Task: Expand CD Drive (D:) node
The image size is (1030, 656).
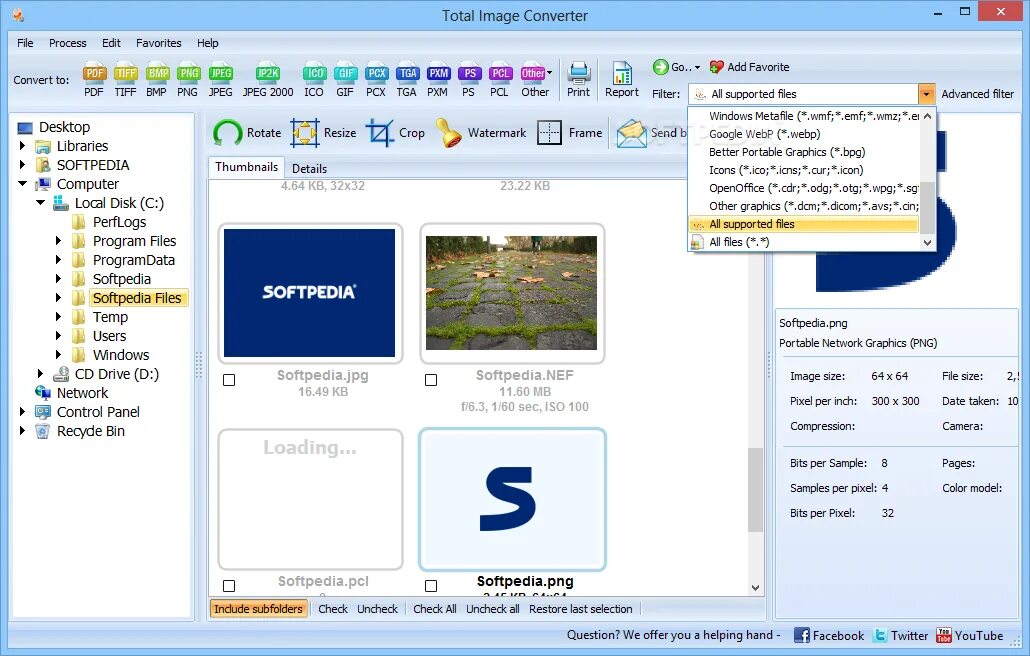Action: [40, 374]
